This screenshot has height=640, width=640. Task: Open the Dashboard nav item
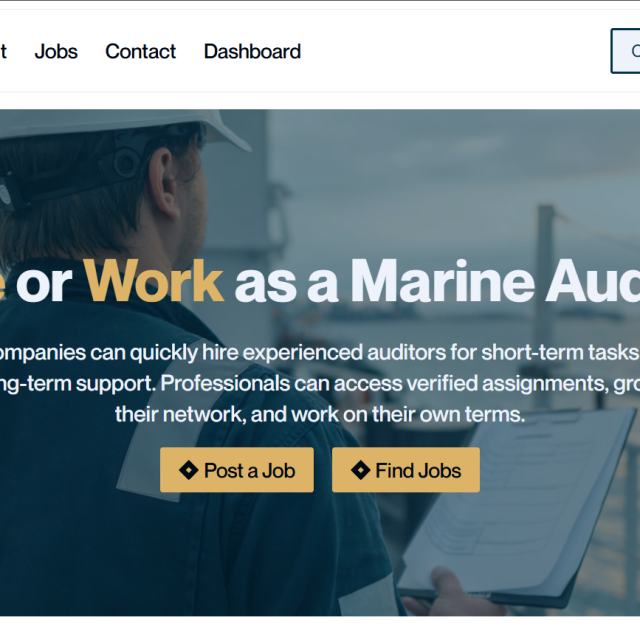(x=252, y=51)
